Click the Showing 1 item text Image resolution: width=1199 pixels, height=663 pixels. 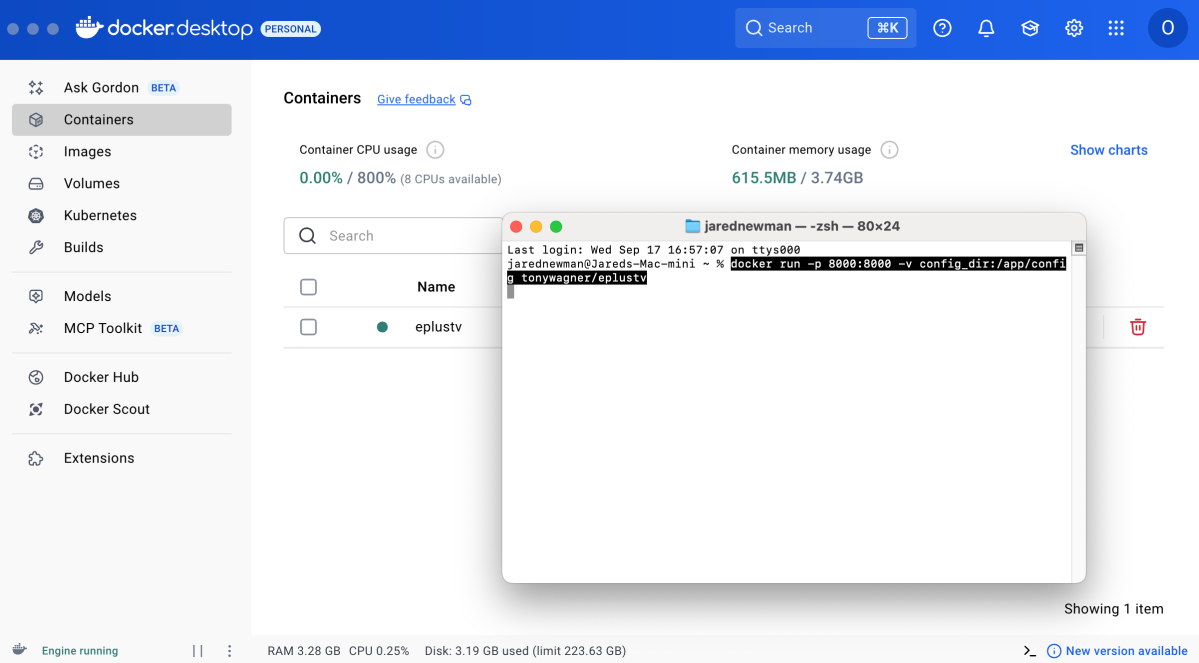(x=1113, y=609)
